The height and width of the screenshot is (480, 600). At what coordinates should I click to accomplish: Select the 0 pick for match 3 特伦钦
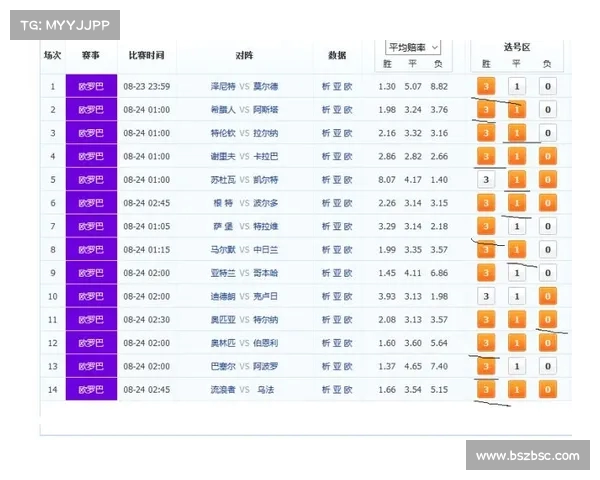click(548, 133)
